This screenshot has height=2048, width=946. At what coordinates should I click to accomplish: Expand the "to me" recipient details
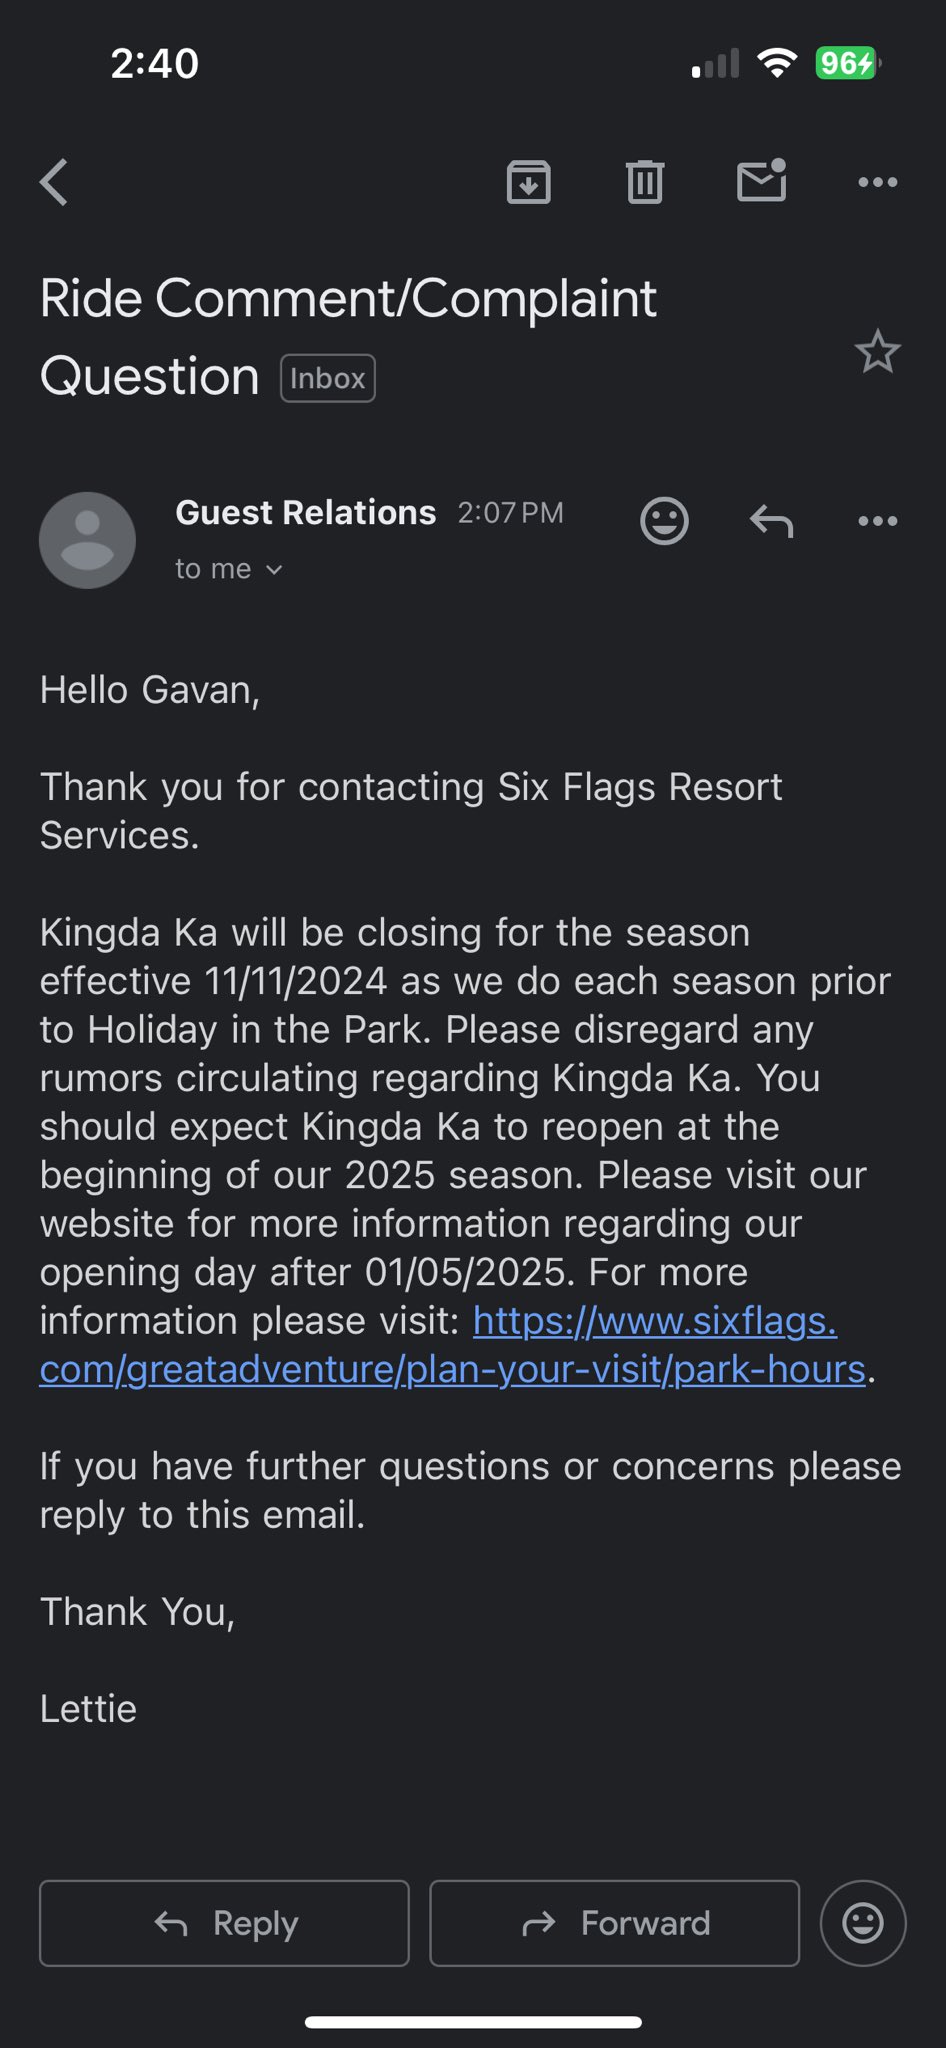coord(229,569)
